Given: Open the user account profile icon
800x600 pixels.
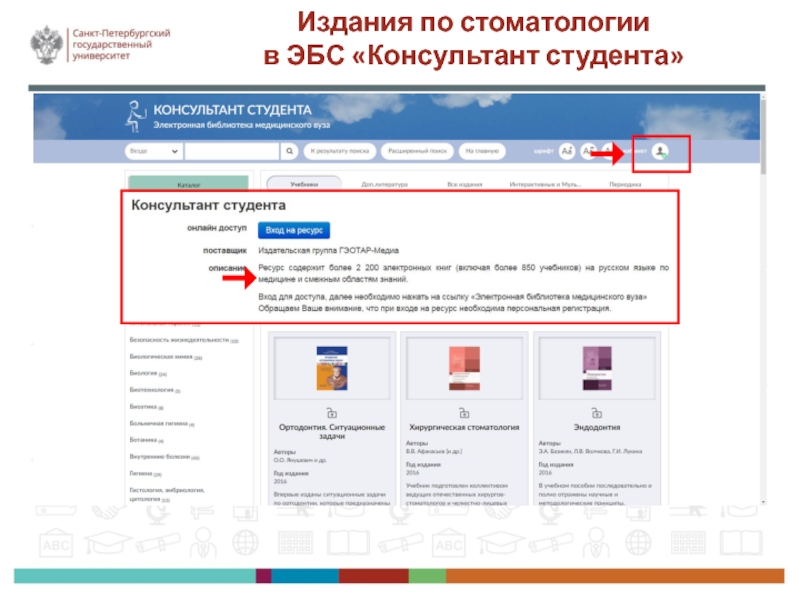Looking at the screenshot, I should (660, 151).
